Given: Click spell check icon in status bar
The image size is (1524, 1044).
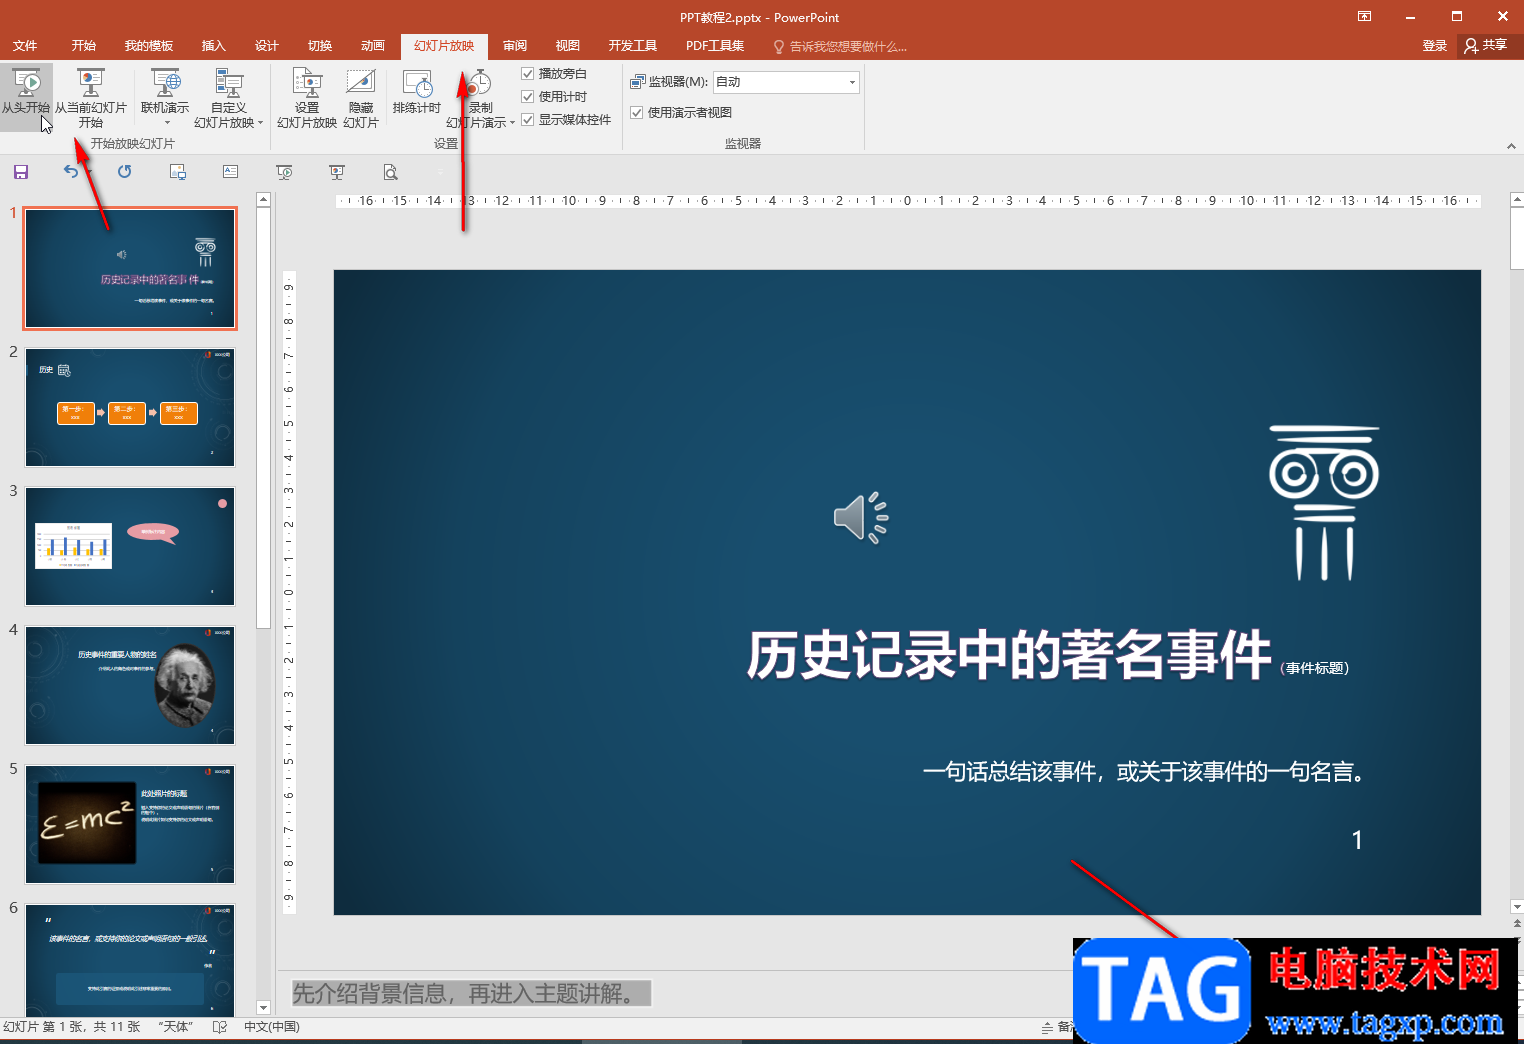Looking at the screenshot, I should pyautogui.click(x=220, y=1027).
